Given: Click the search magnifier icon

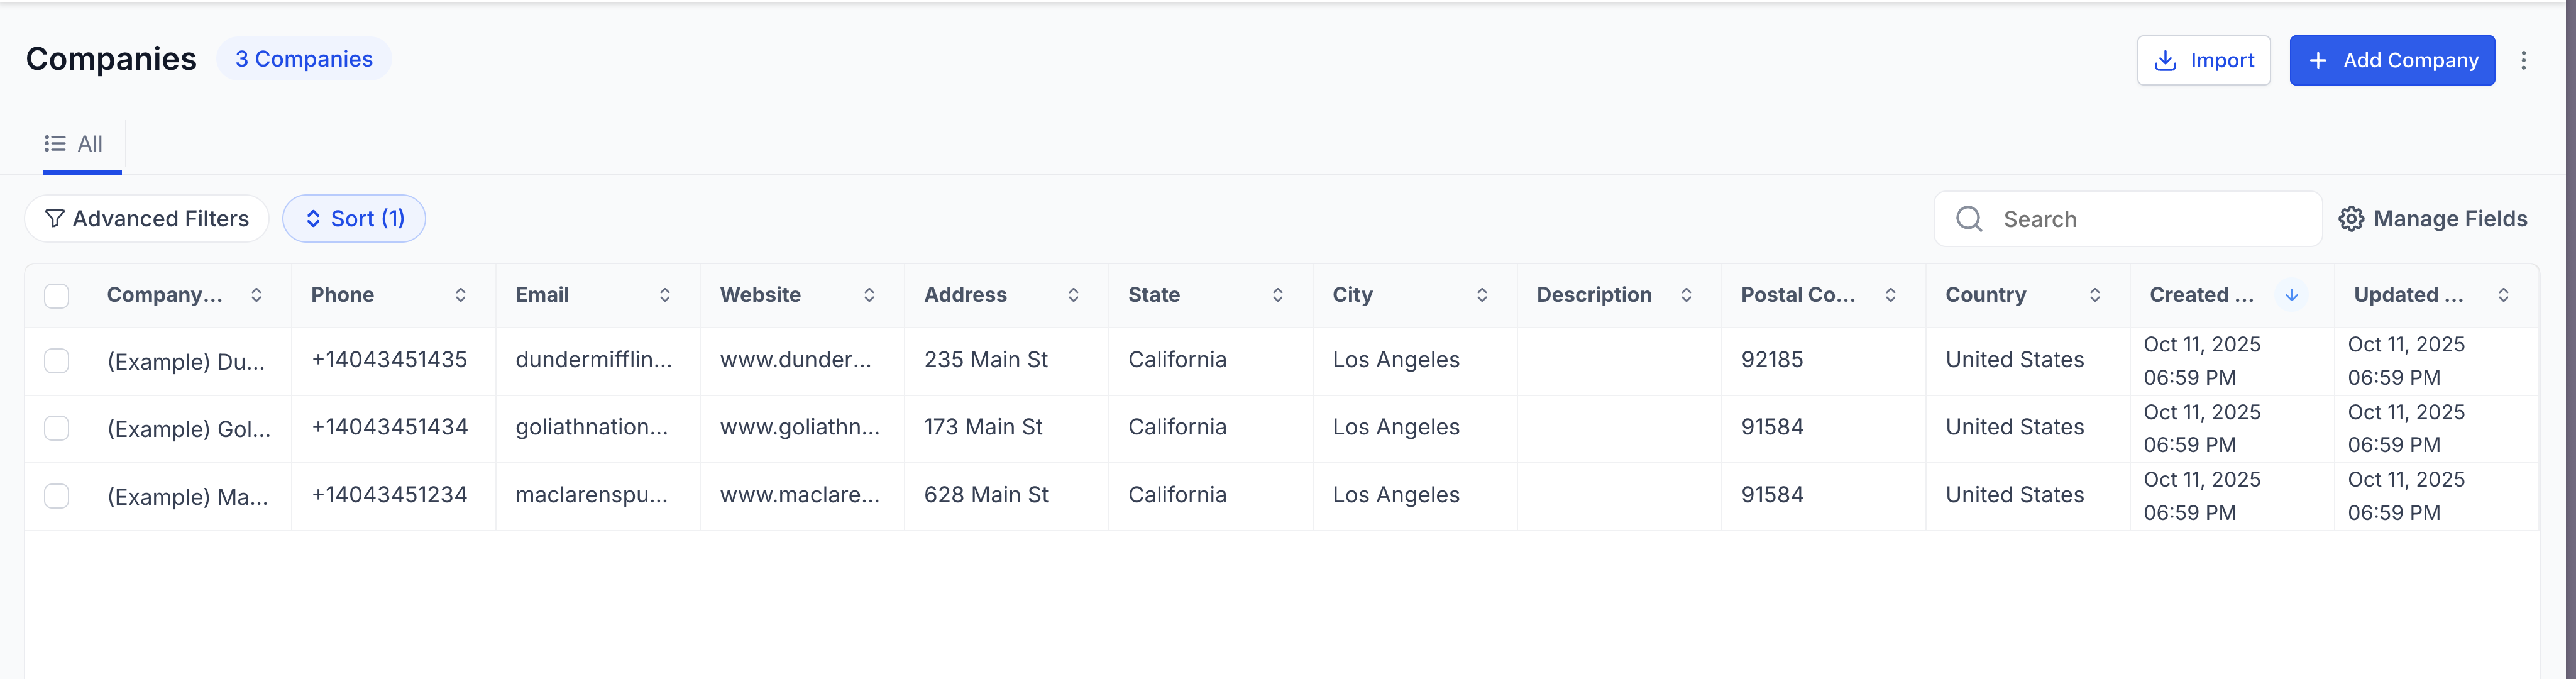Looking at the screenshot, I should (x=1969, y=219).
